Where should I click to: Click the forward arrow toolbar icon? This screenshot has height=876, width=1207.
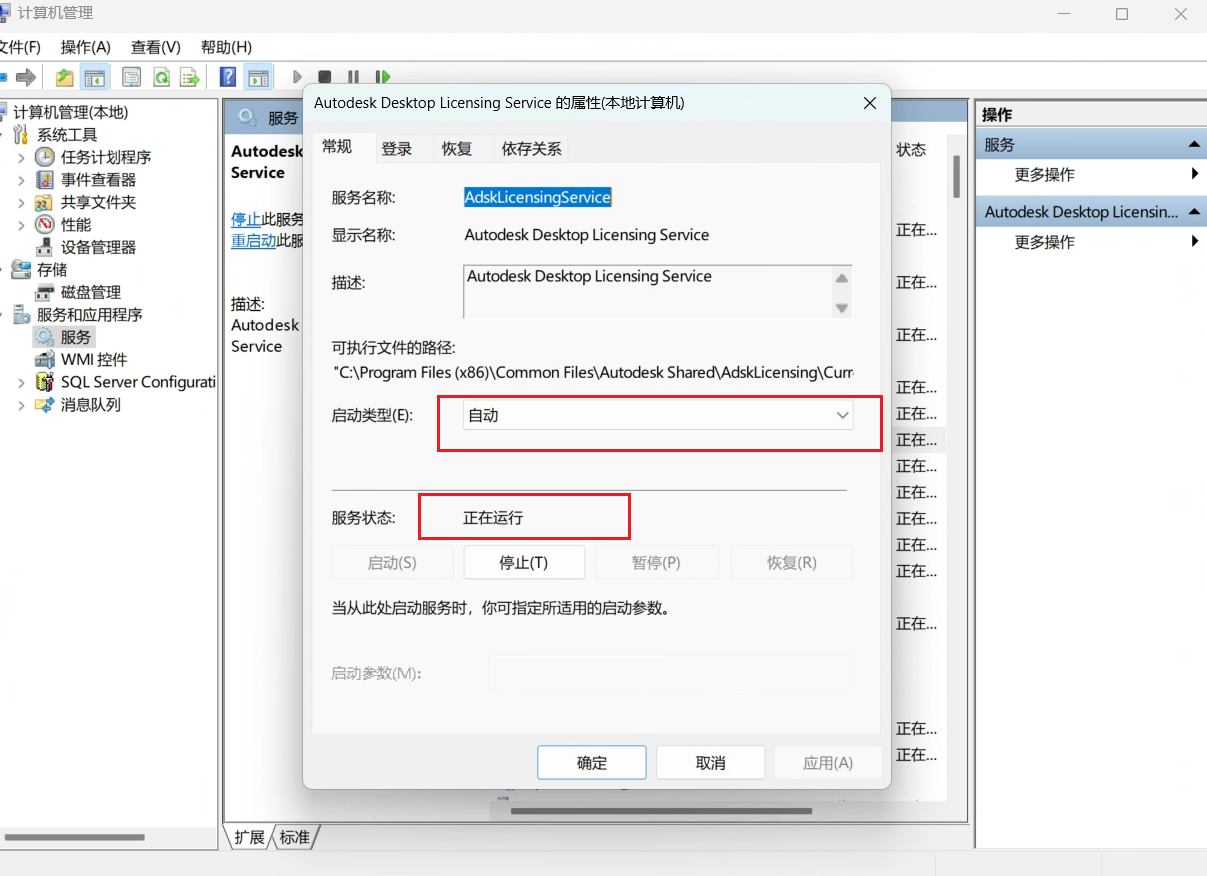tap(26, 77)
